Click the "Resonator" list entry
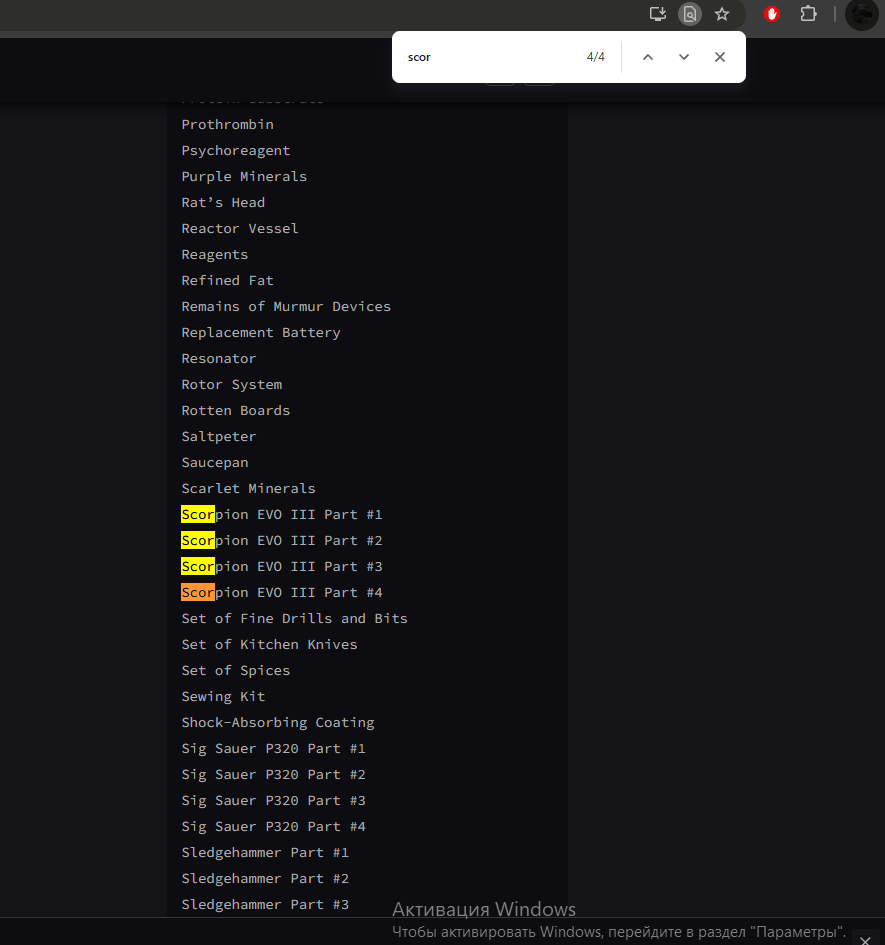885x945 pixels. click(219, 359)
